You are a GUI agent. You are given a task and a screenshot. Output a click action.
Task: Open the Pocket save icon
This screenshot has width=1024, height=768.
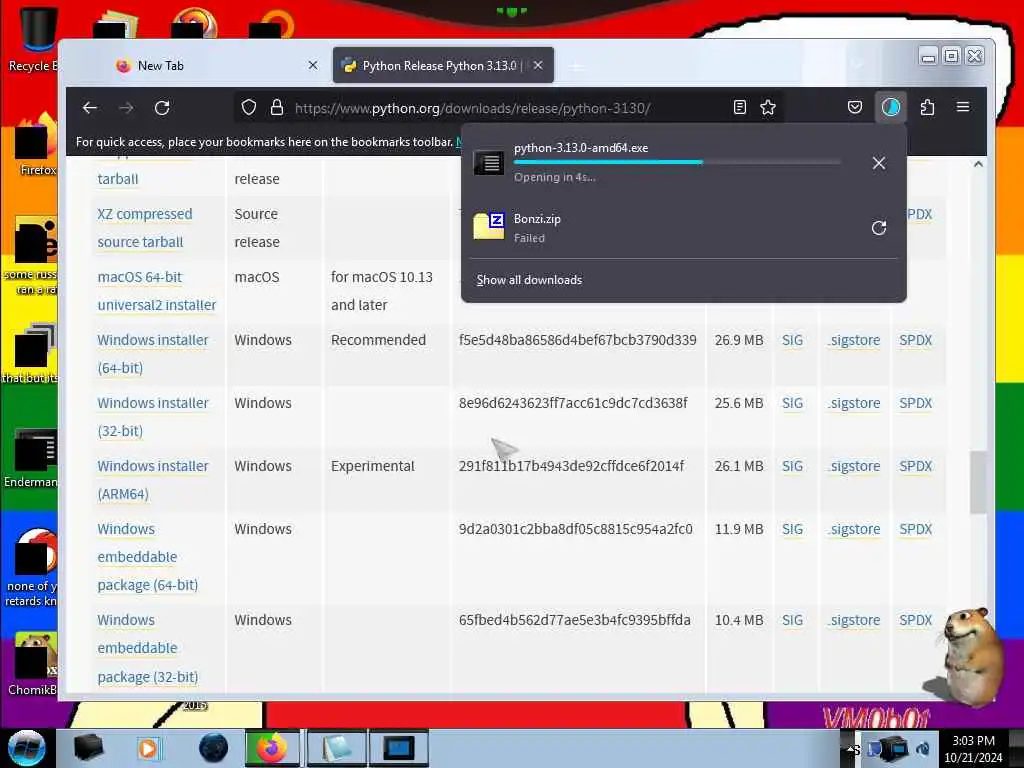[x=855, y=107]
